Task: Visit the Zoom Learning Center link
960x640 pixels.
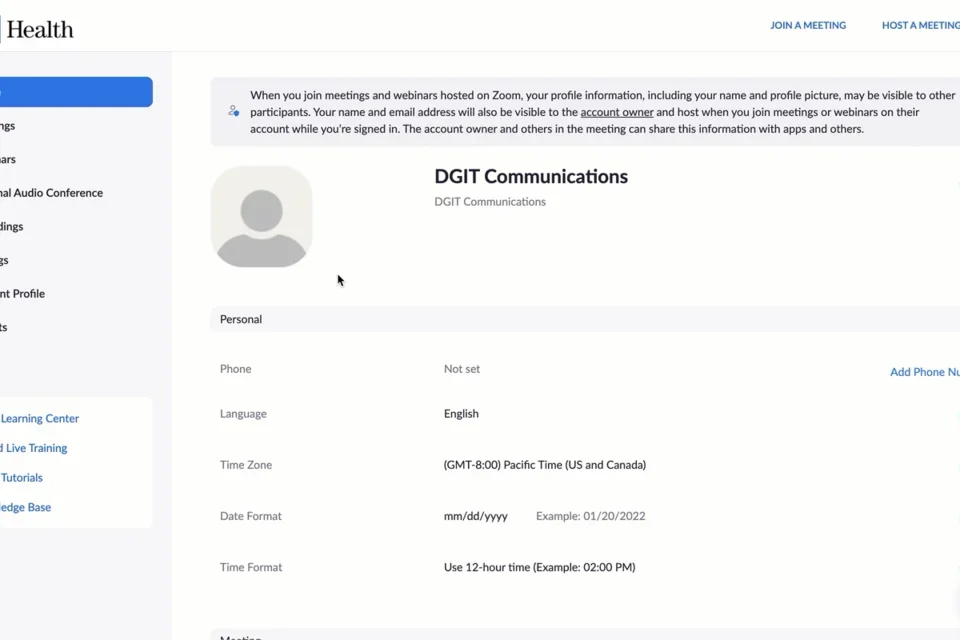Action: coord(39,418)
